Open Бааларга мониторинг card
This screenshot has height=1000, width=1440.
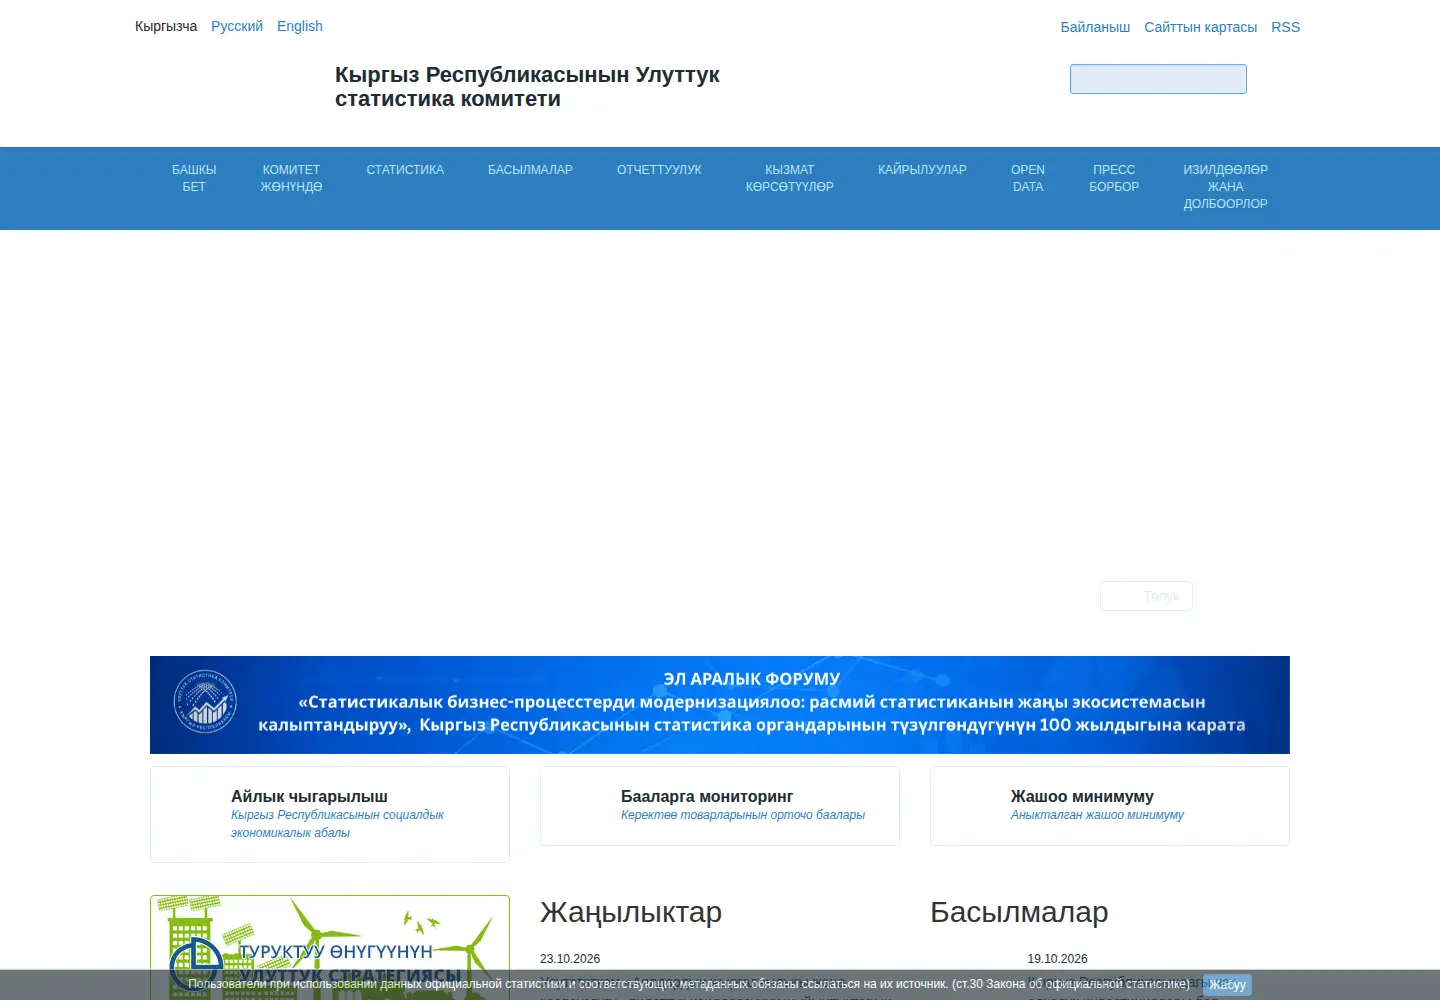(x=720, y=806)
